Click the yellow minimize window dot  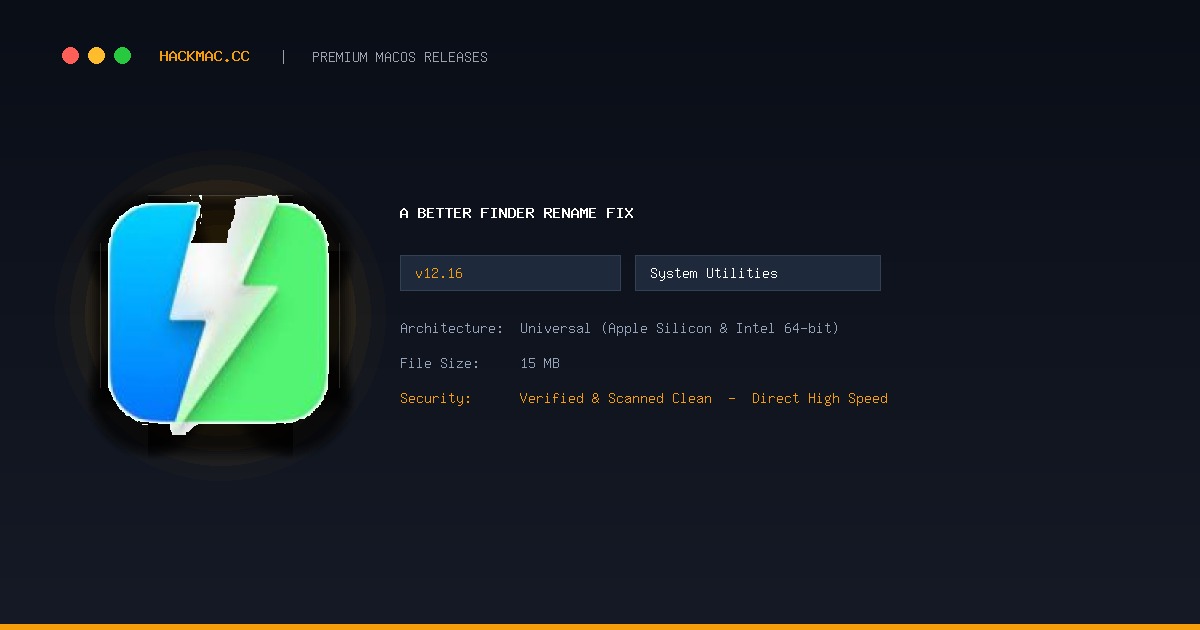[96, 56]
